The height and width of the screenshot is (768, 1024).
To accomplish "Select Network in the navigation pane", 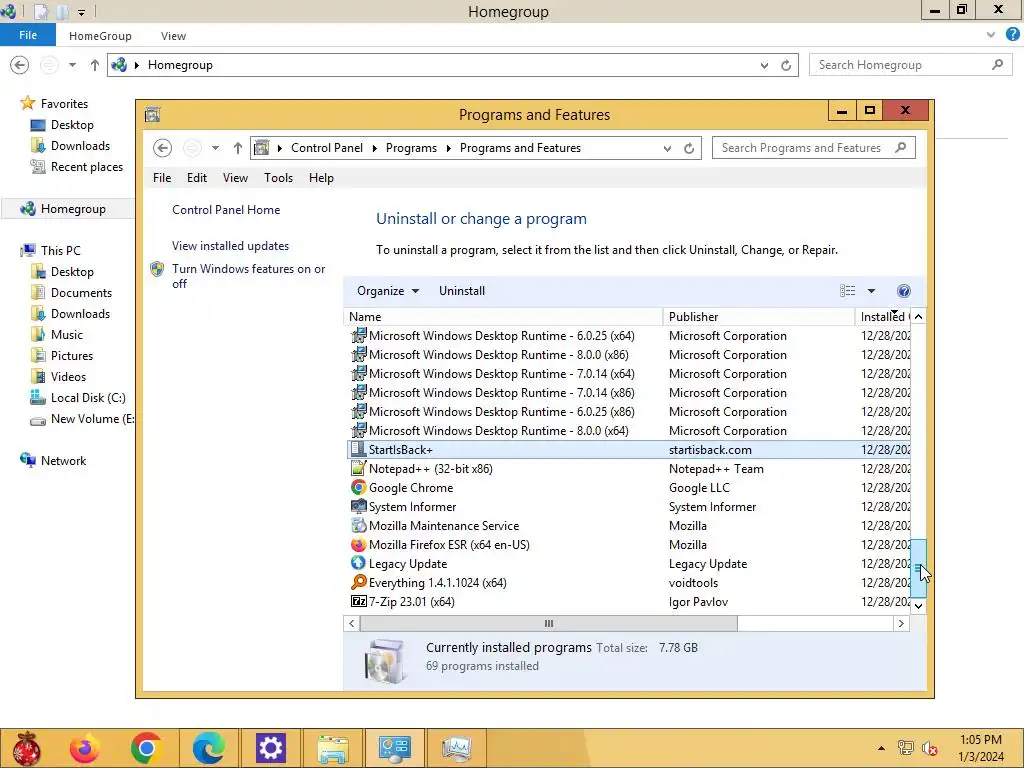I will click(x=63, y=460).
